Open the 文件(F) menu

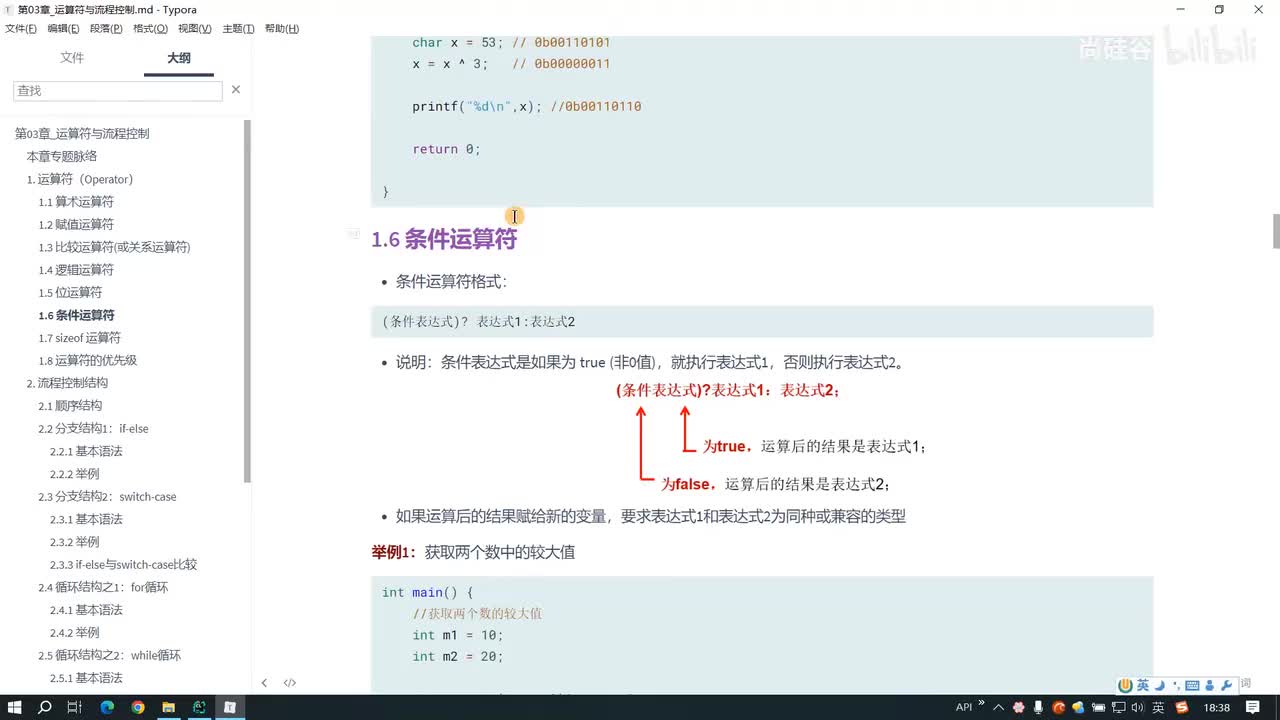[21, 29]
